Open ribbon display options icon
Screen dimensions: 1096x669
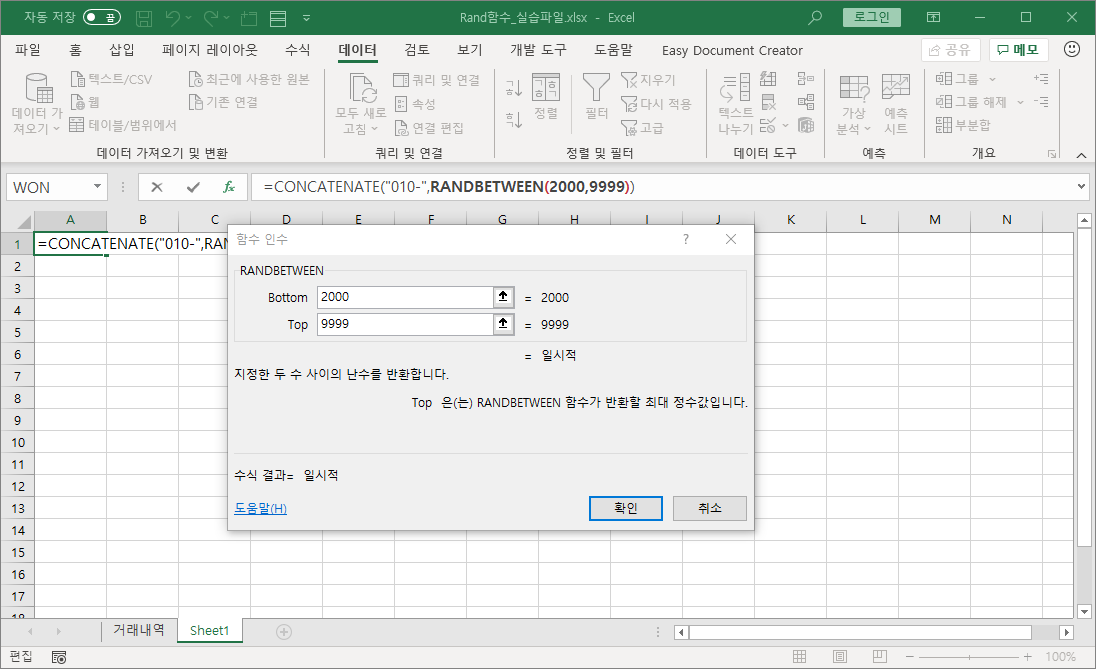pyautogui.click(x=933, y=17)
